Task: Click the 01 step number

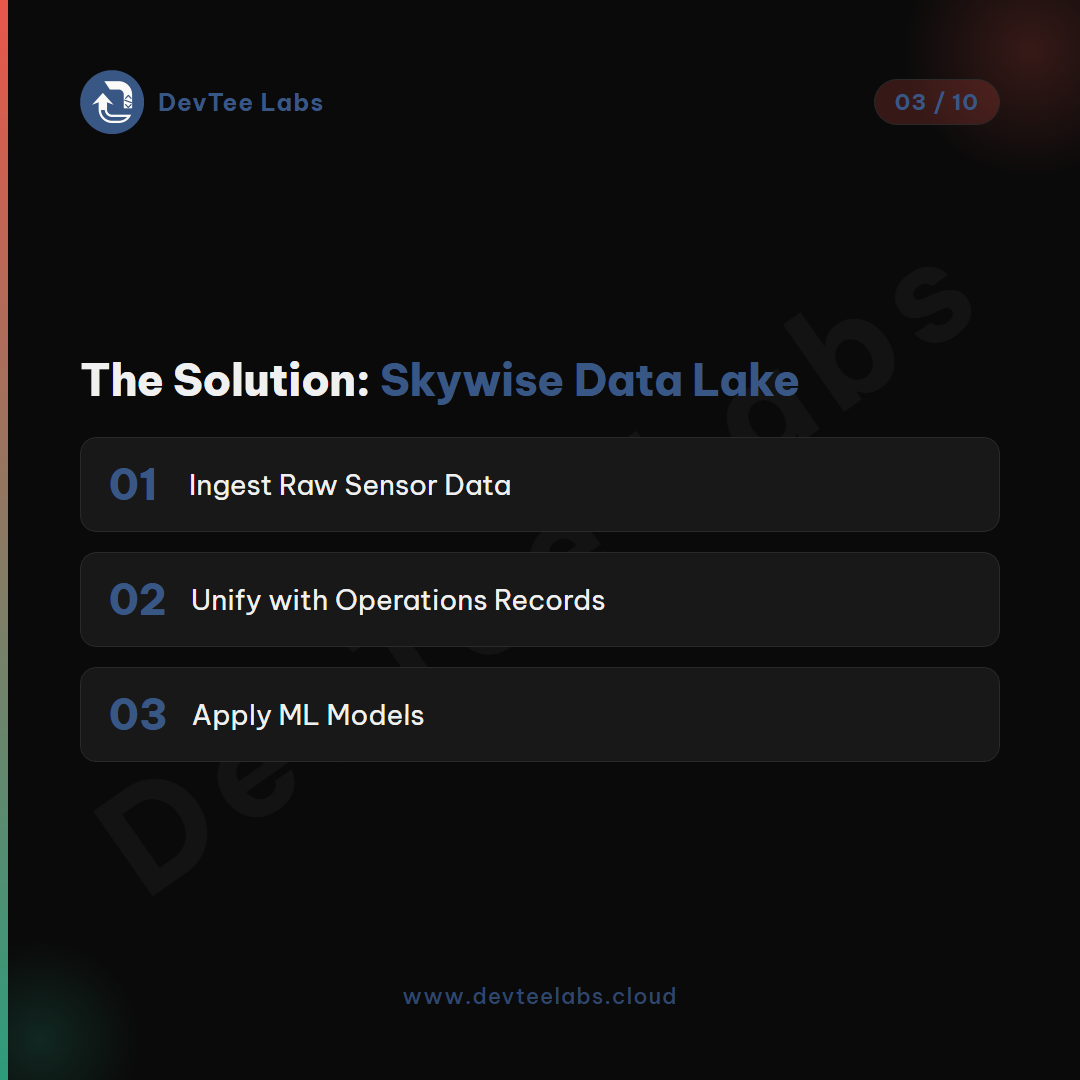Action: 133,484
